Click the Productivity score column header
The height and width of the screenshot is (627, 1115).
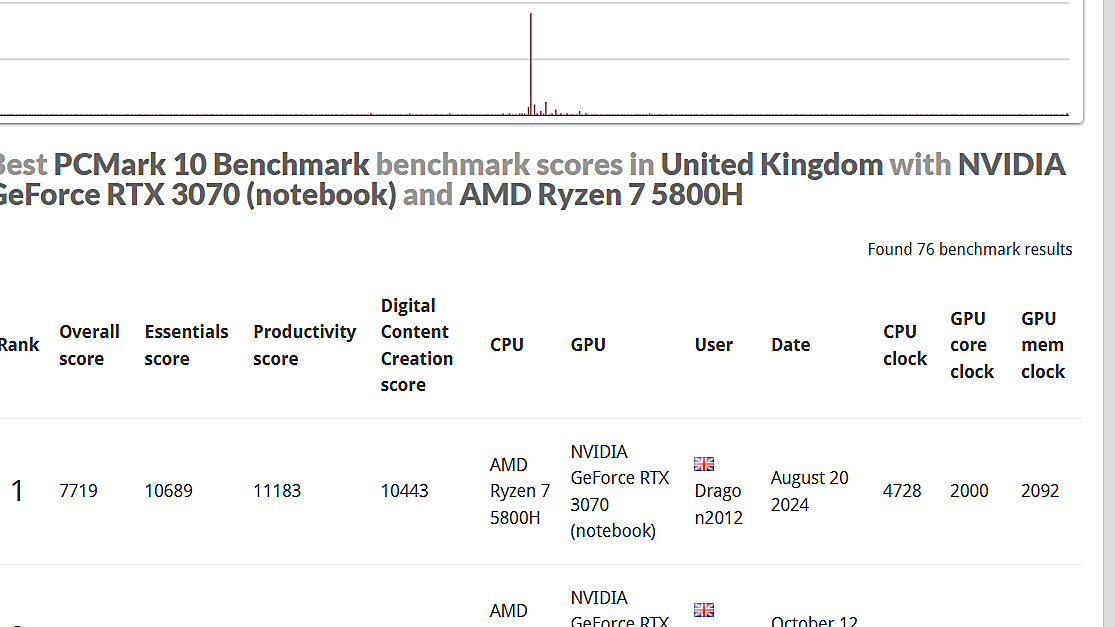click(304, 345)
